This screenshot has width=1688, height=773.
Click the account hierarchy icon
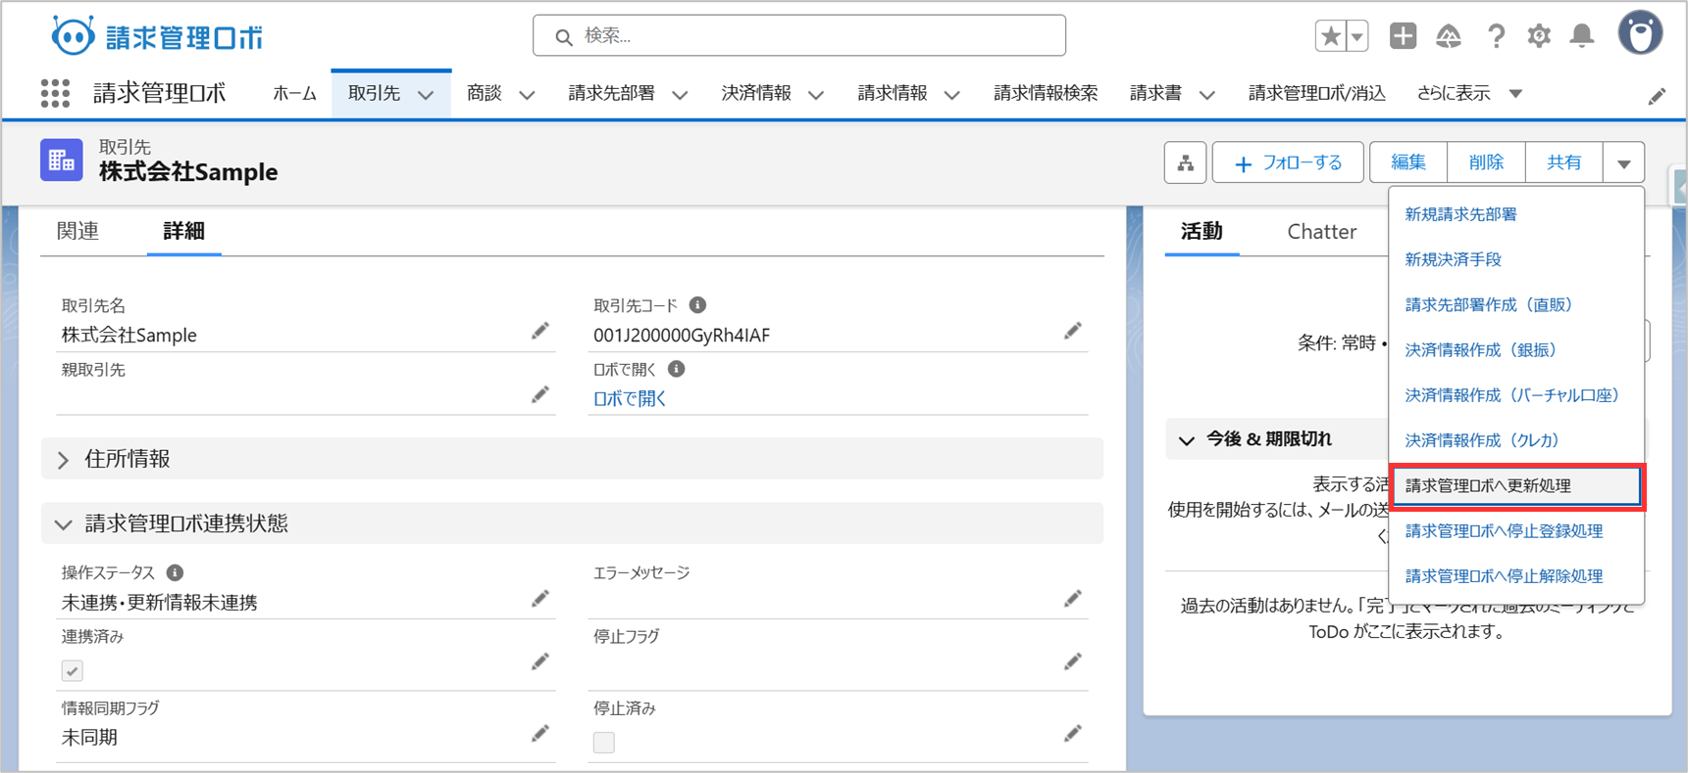(x=1185, y=163)
